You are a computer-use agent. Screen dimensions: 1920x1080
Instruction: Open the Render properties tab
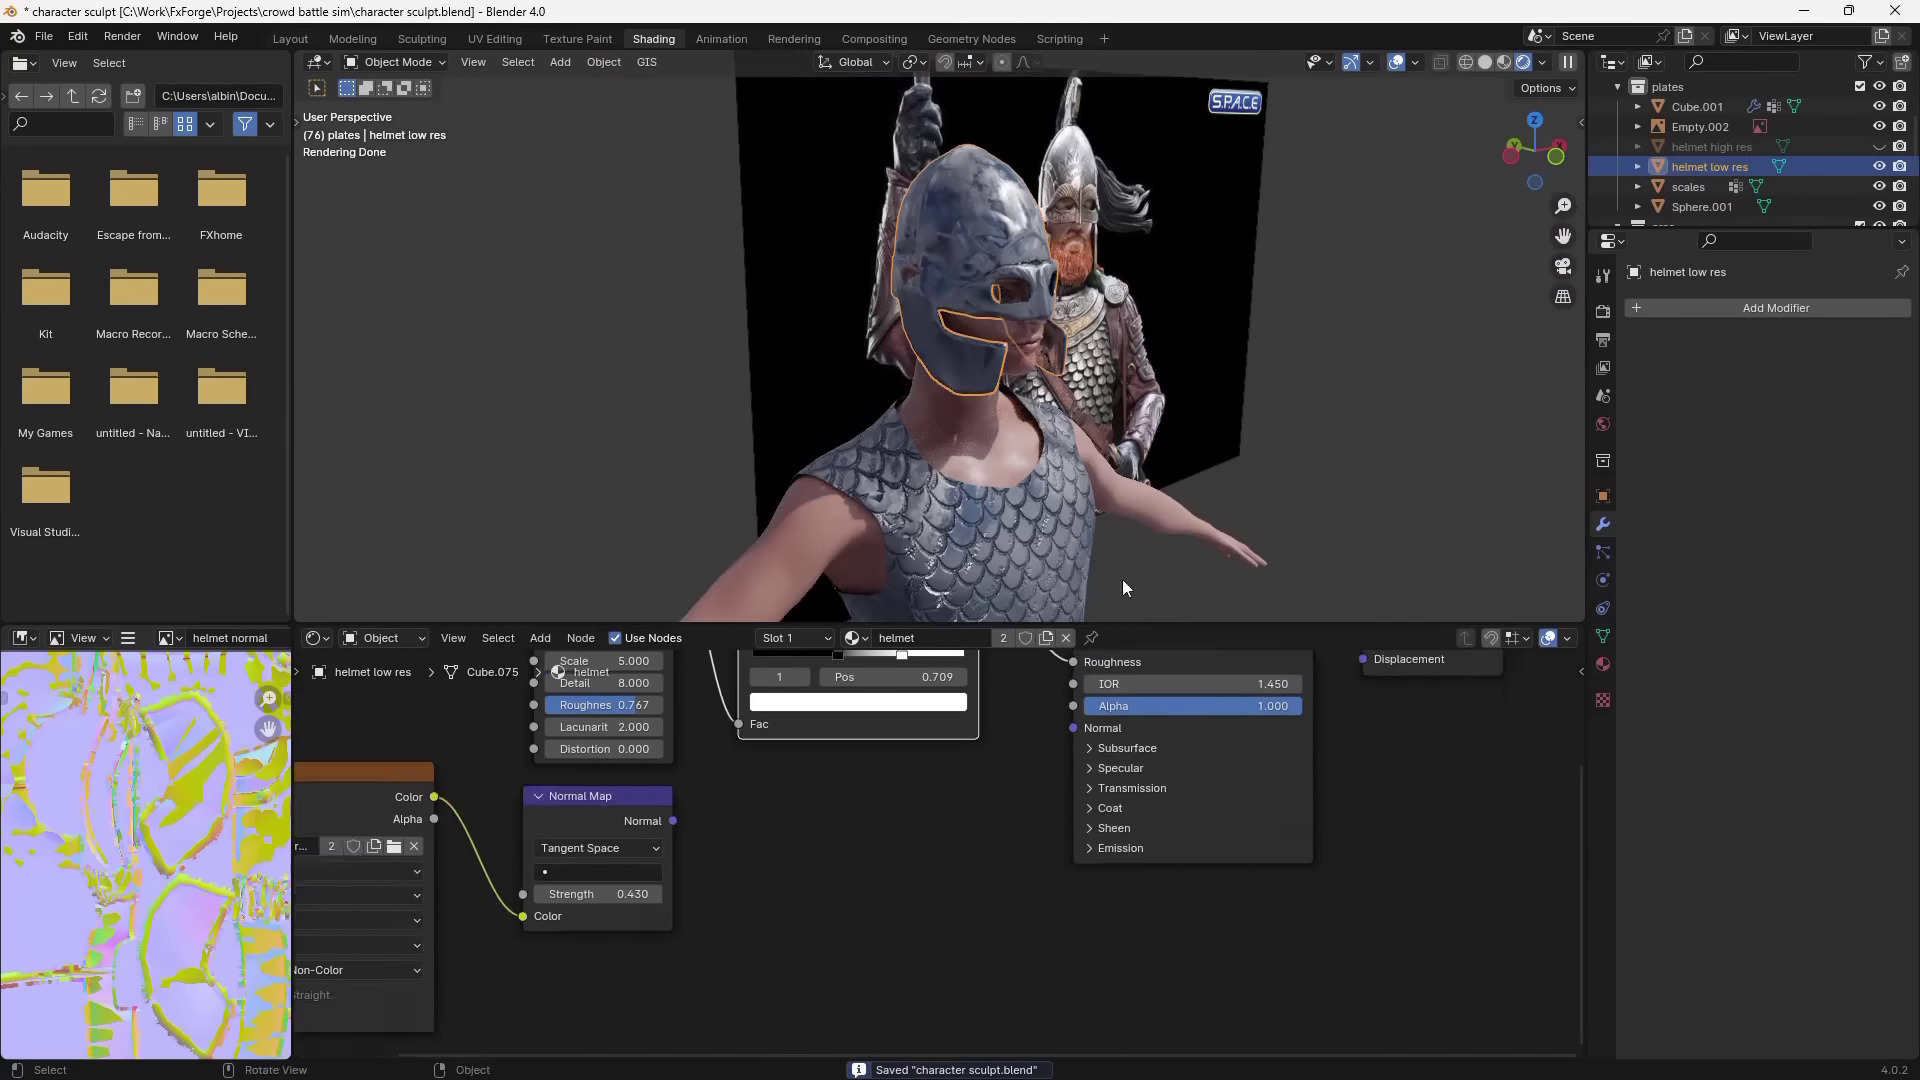1603,311
